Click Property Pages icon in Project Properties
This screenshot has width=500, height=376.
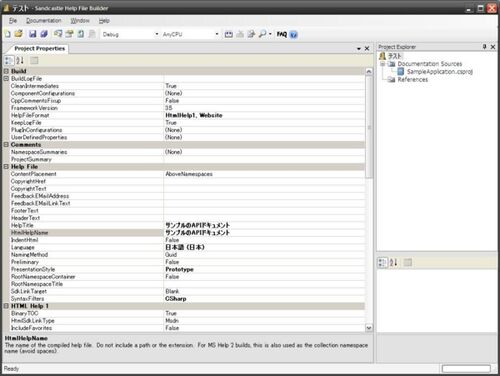(34, 61)
